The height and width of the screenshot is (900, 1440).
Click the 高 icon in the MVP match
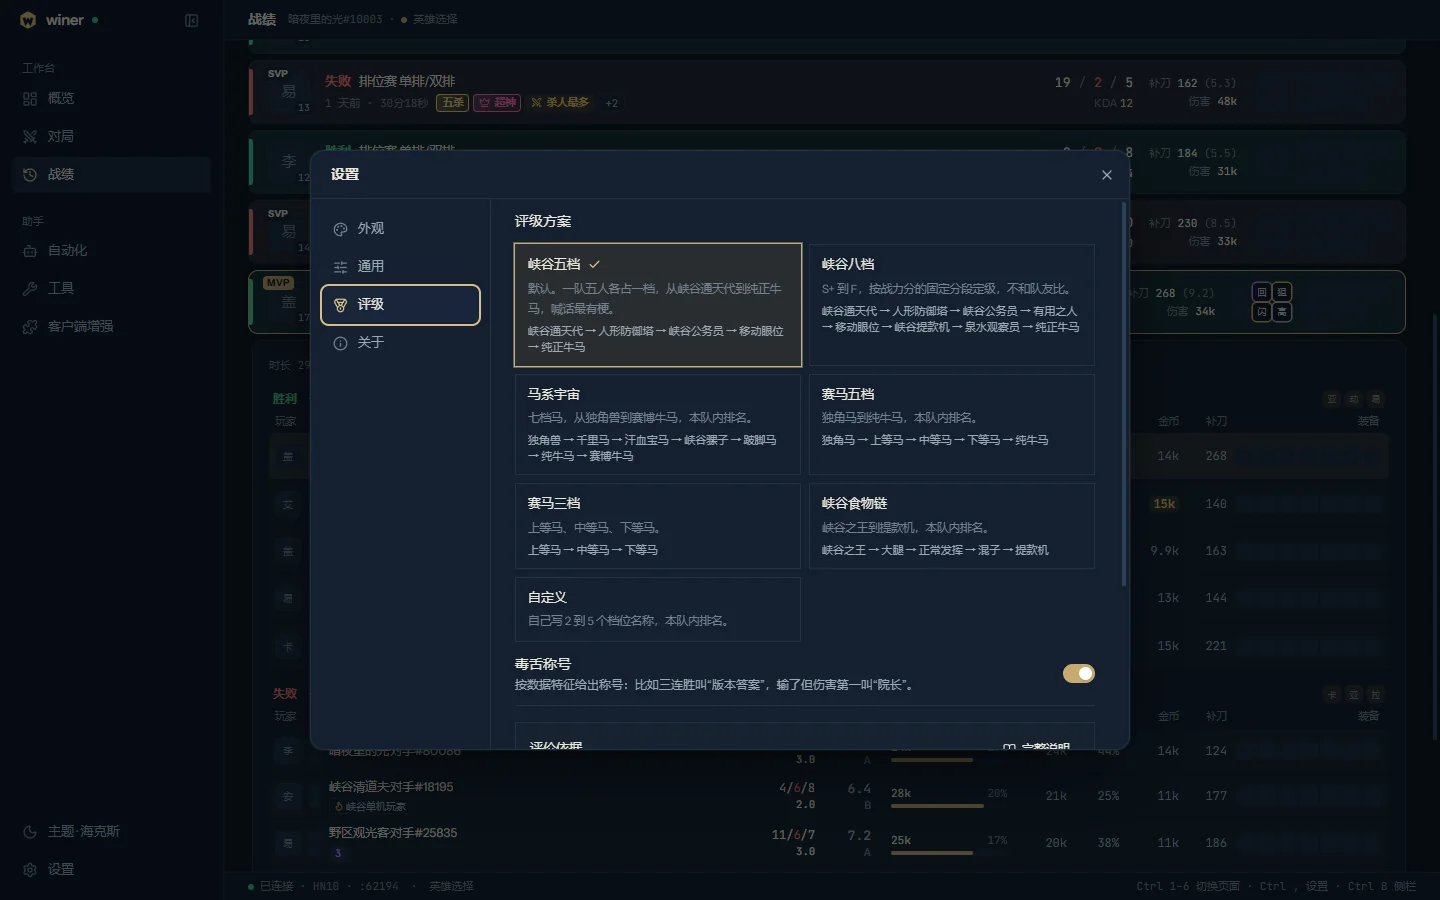point(1282,312)
